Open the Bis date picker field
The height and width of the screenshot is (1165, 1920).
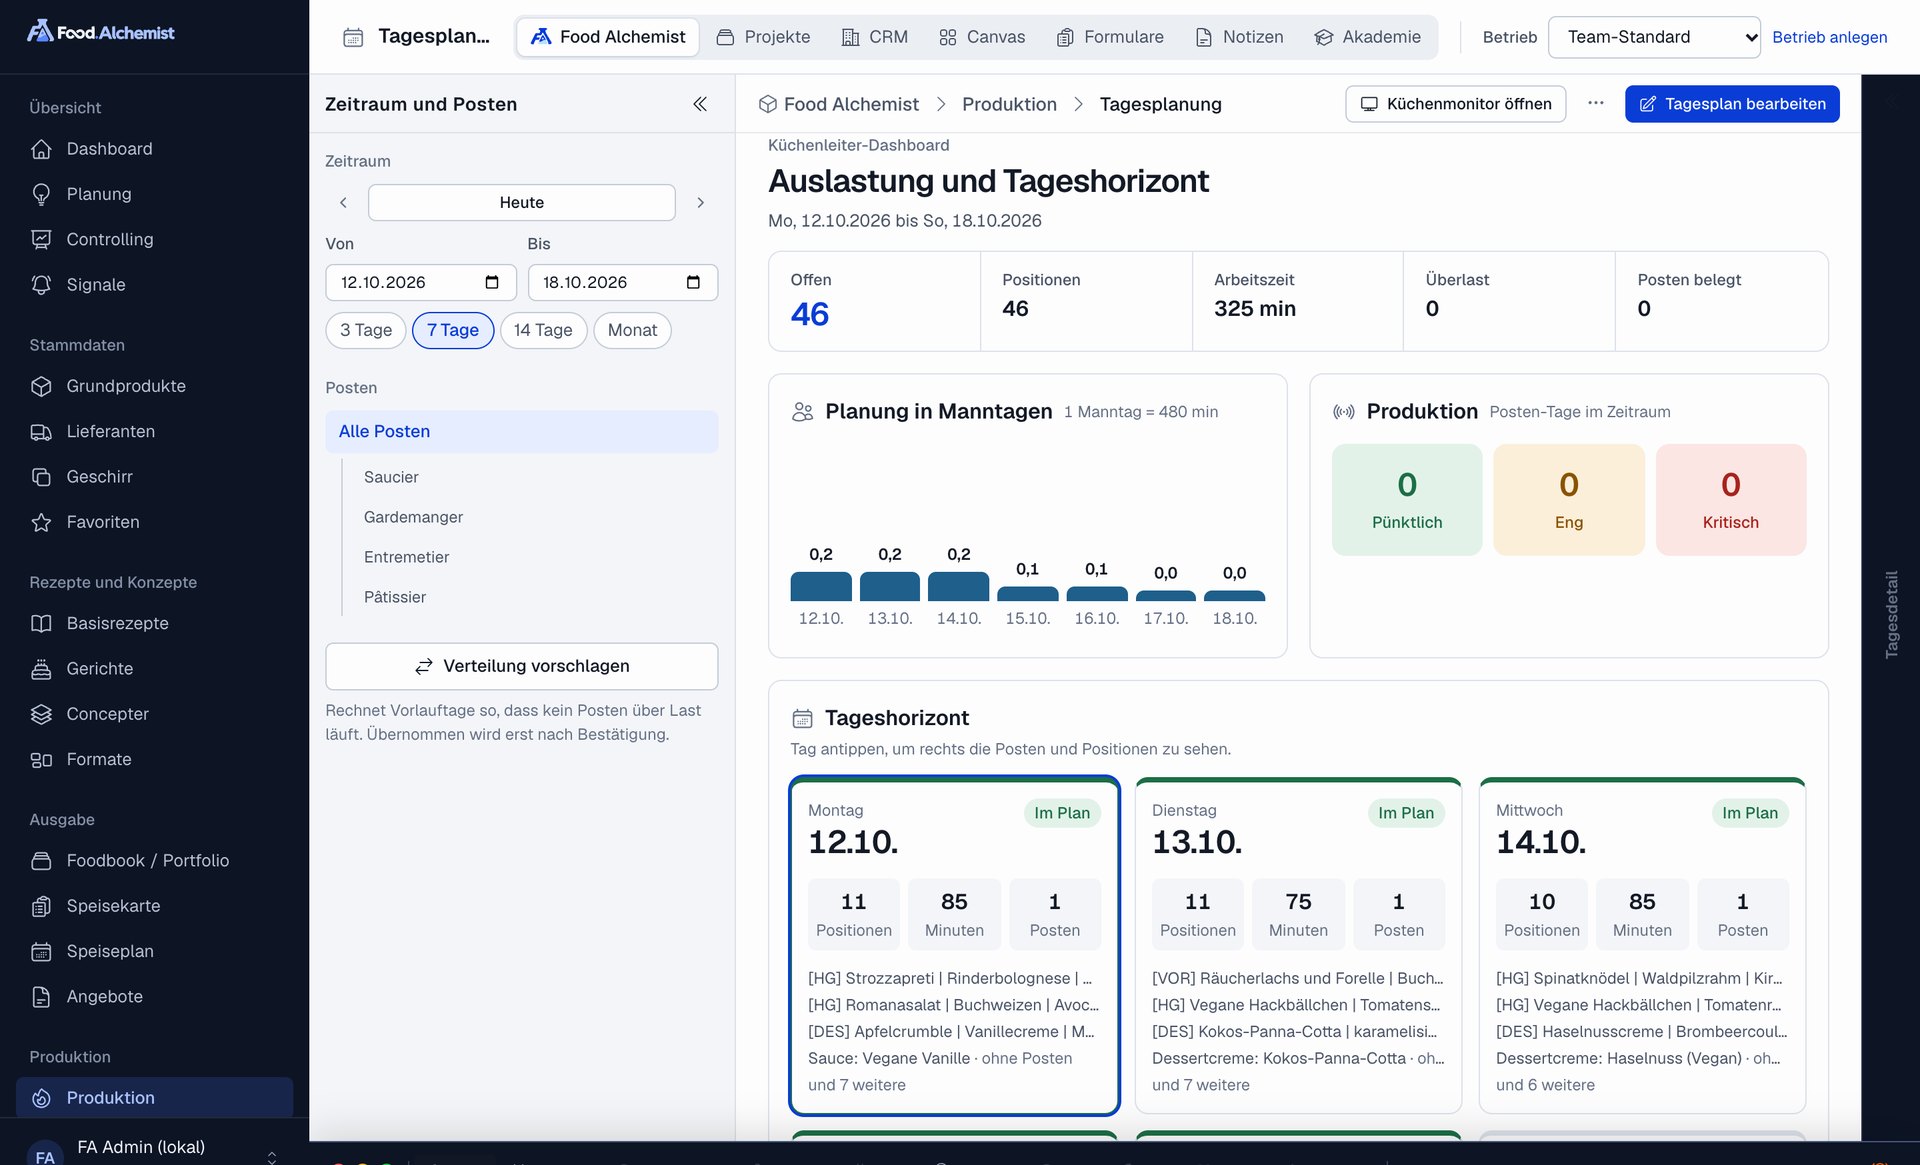click(622, 282)
